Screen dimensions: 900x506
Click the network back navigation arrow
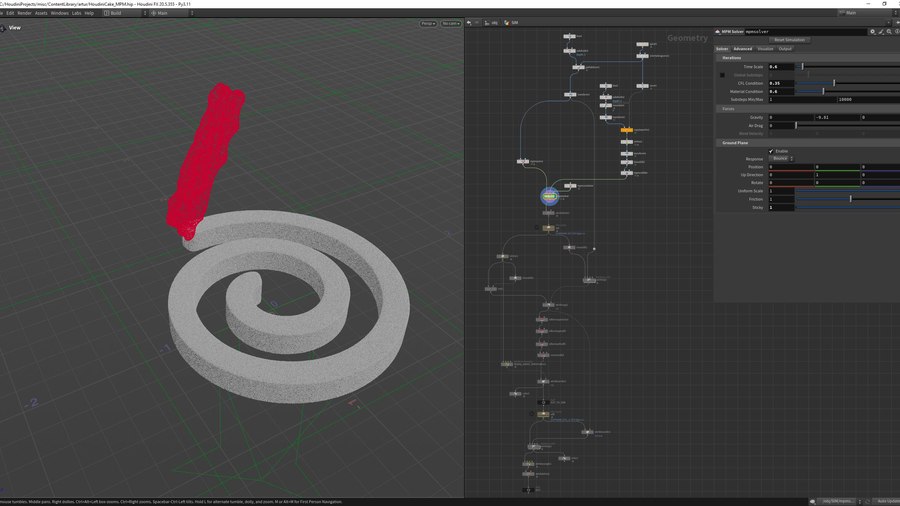click(469, 22)
